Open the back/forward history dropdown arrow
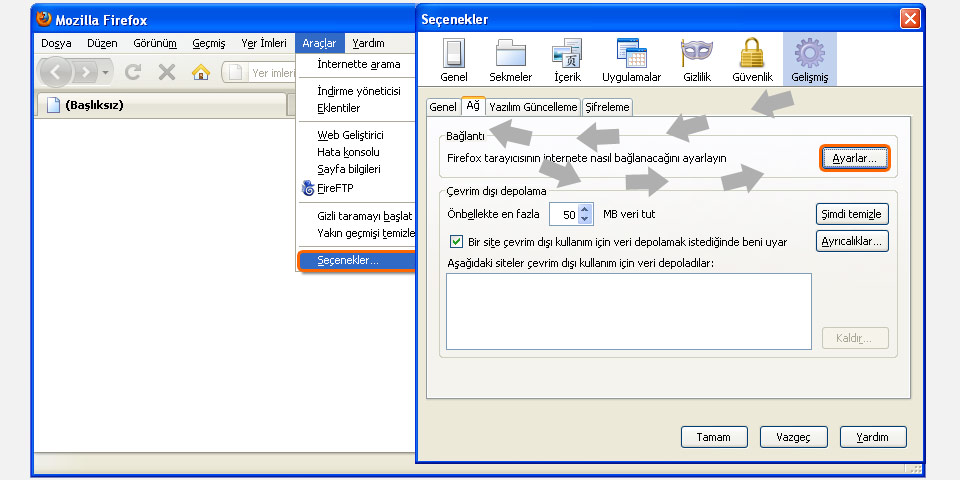This screenshot has width=960, height=480. 105,73
